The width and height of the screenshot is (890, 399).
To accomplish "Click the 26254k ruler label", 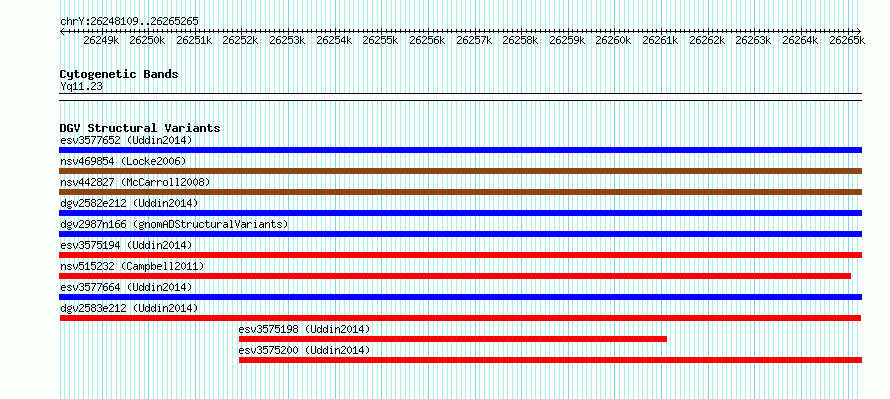I will 334,40.
